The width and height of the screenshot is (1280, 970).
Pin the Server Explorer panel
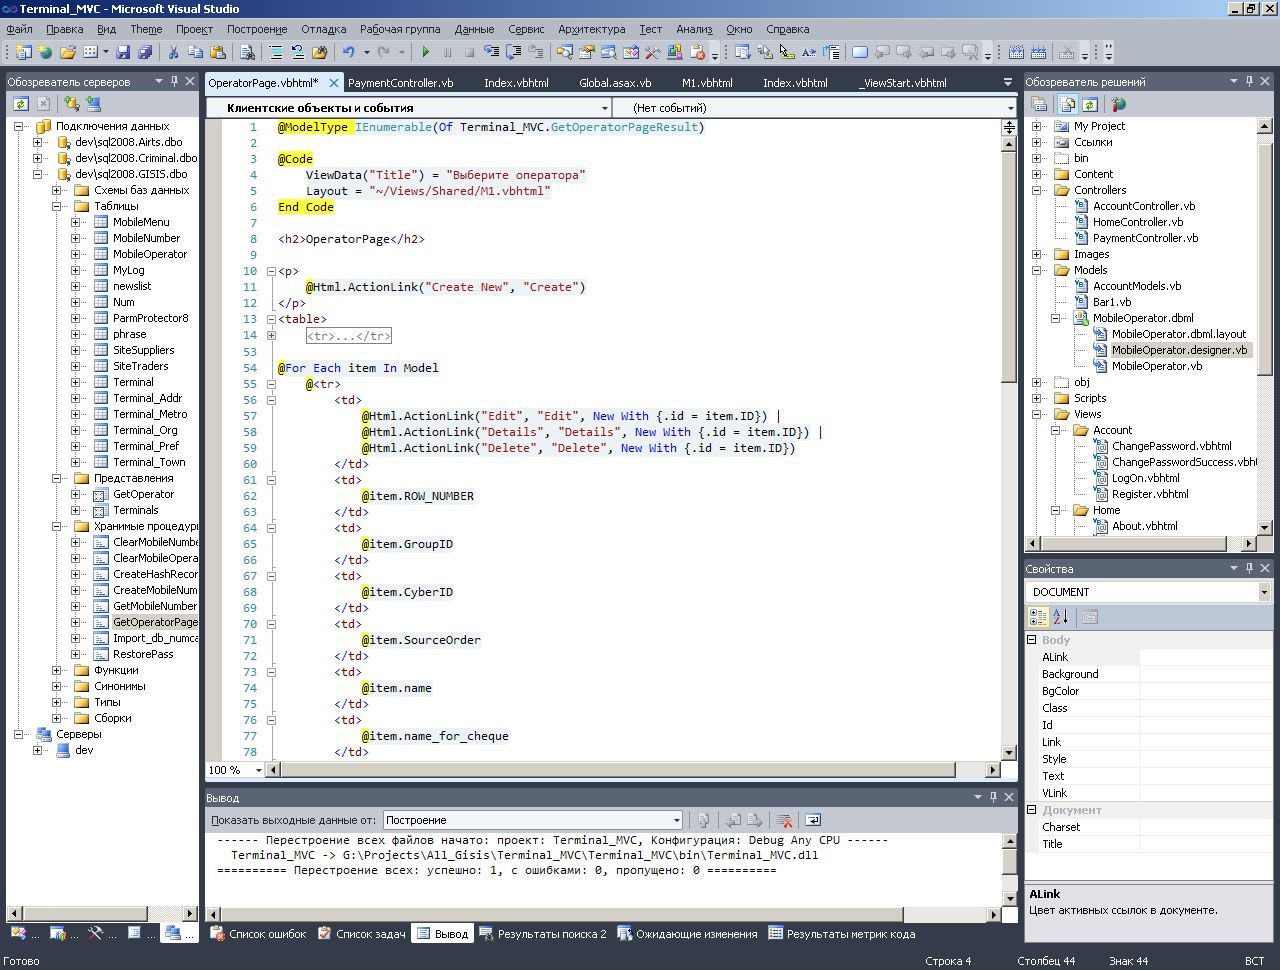coord(174,81)
